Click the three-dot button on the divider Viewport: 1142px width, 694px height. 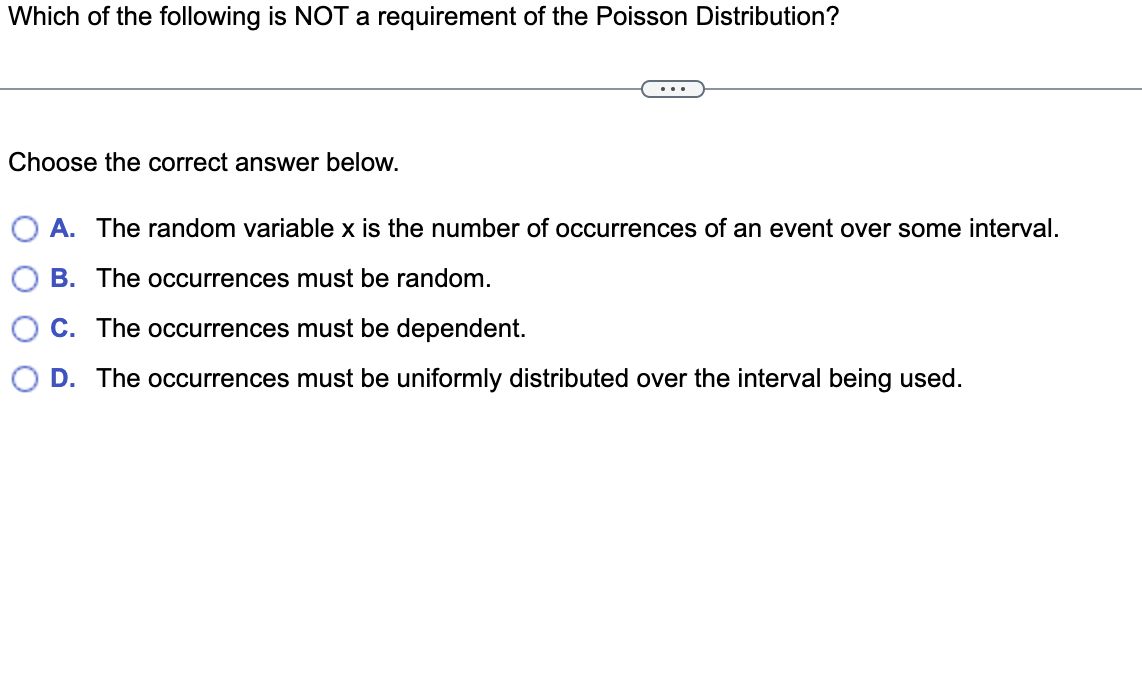[x=673, y=88]
